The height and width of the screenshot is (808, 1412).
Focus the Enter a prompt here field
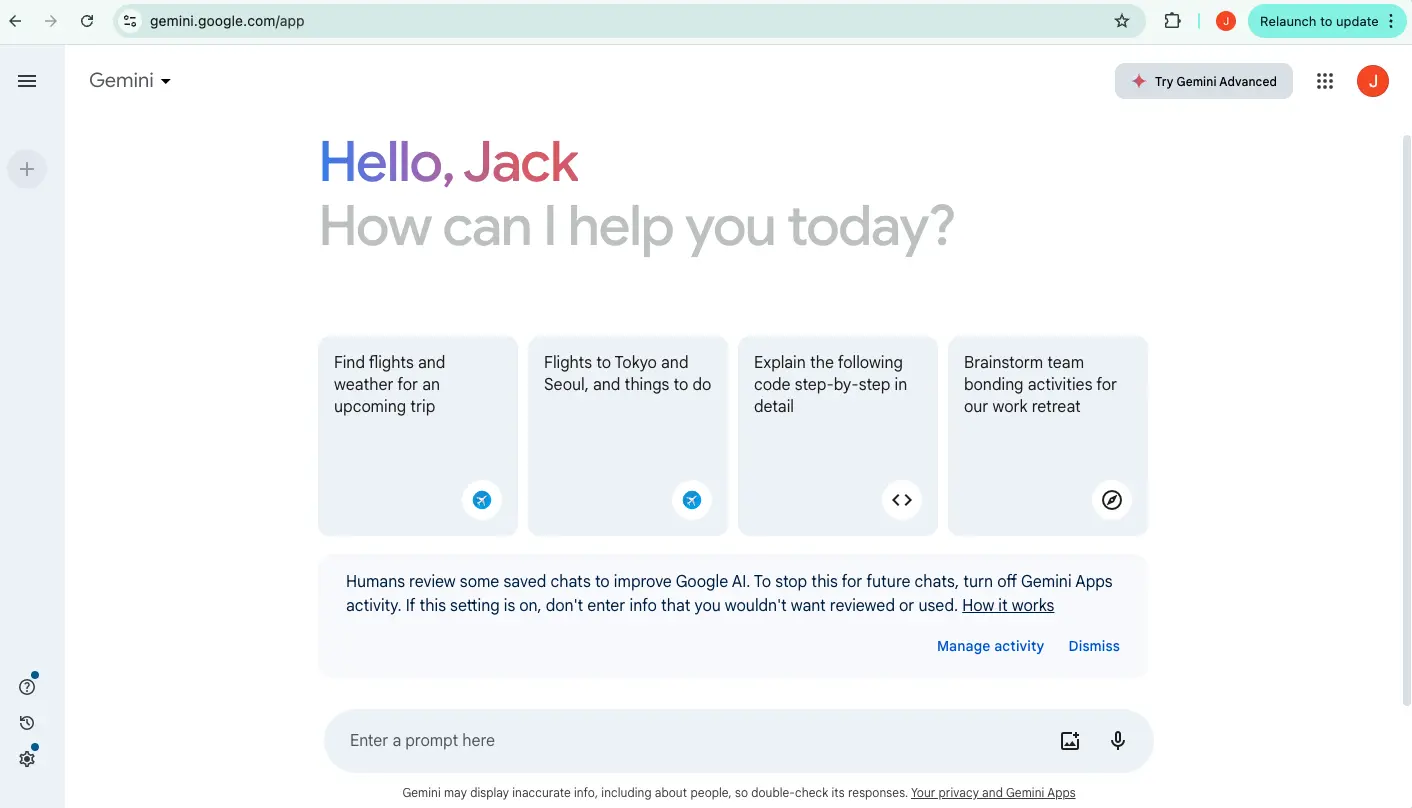pos(690,741)
